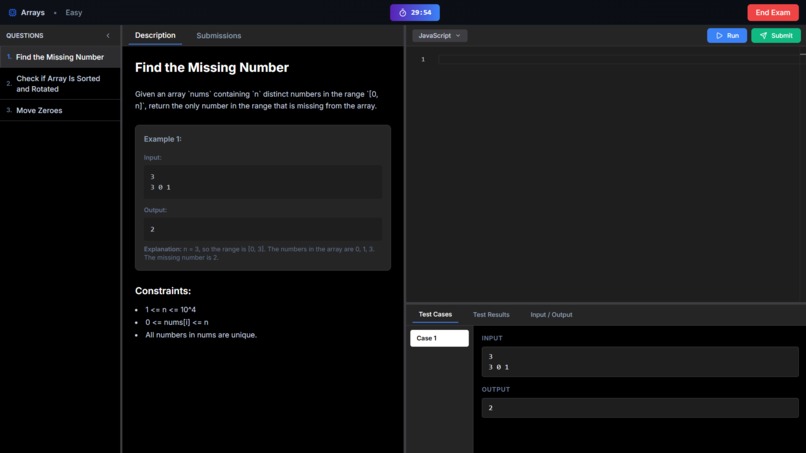Click the Example 1 explanation text

(259, 253)
